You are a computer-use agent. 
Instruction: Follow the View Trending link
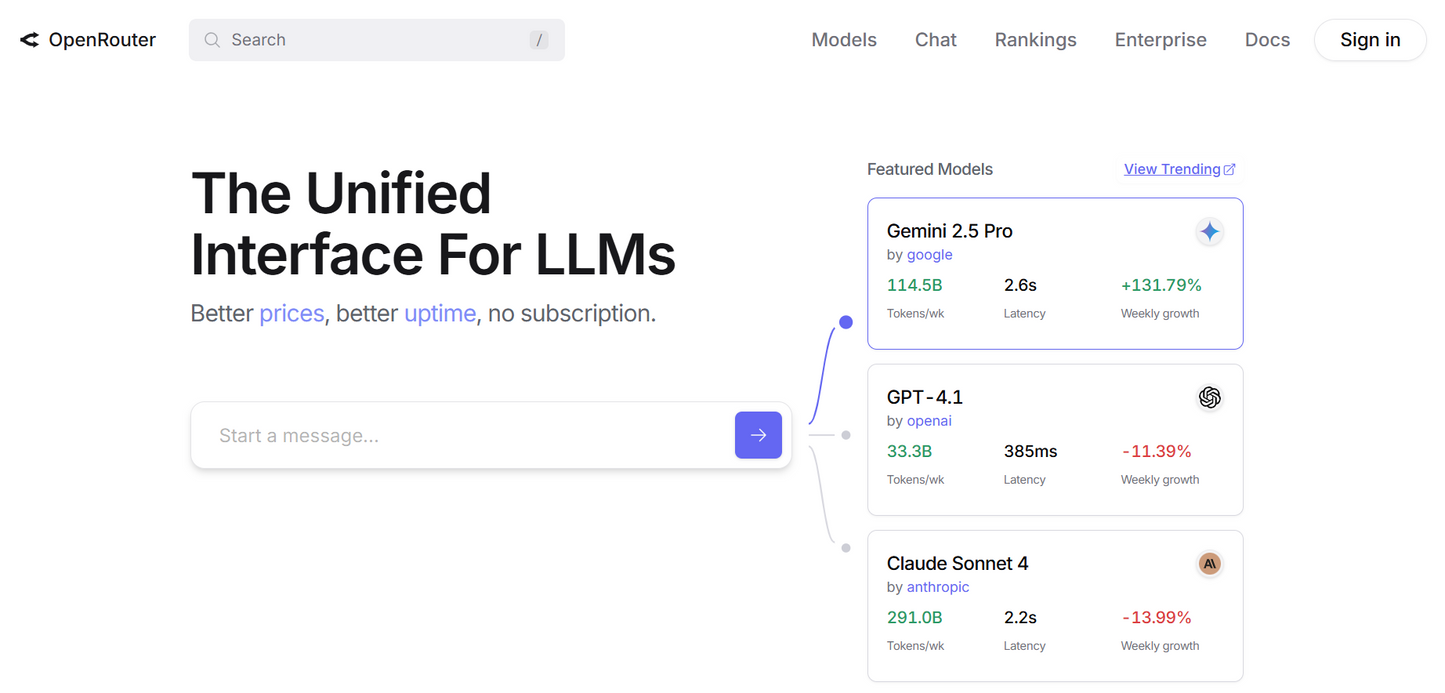[1171, 170]
